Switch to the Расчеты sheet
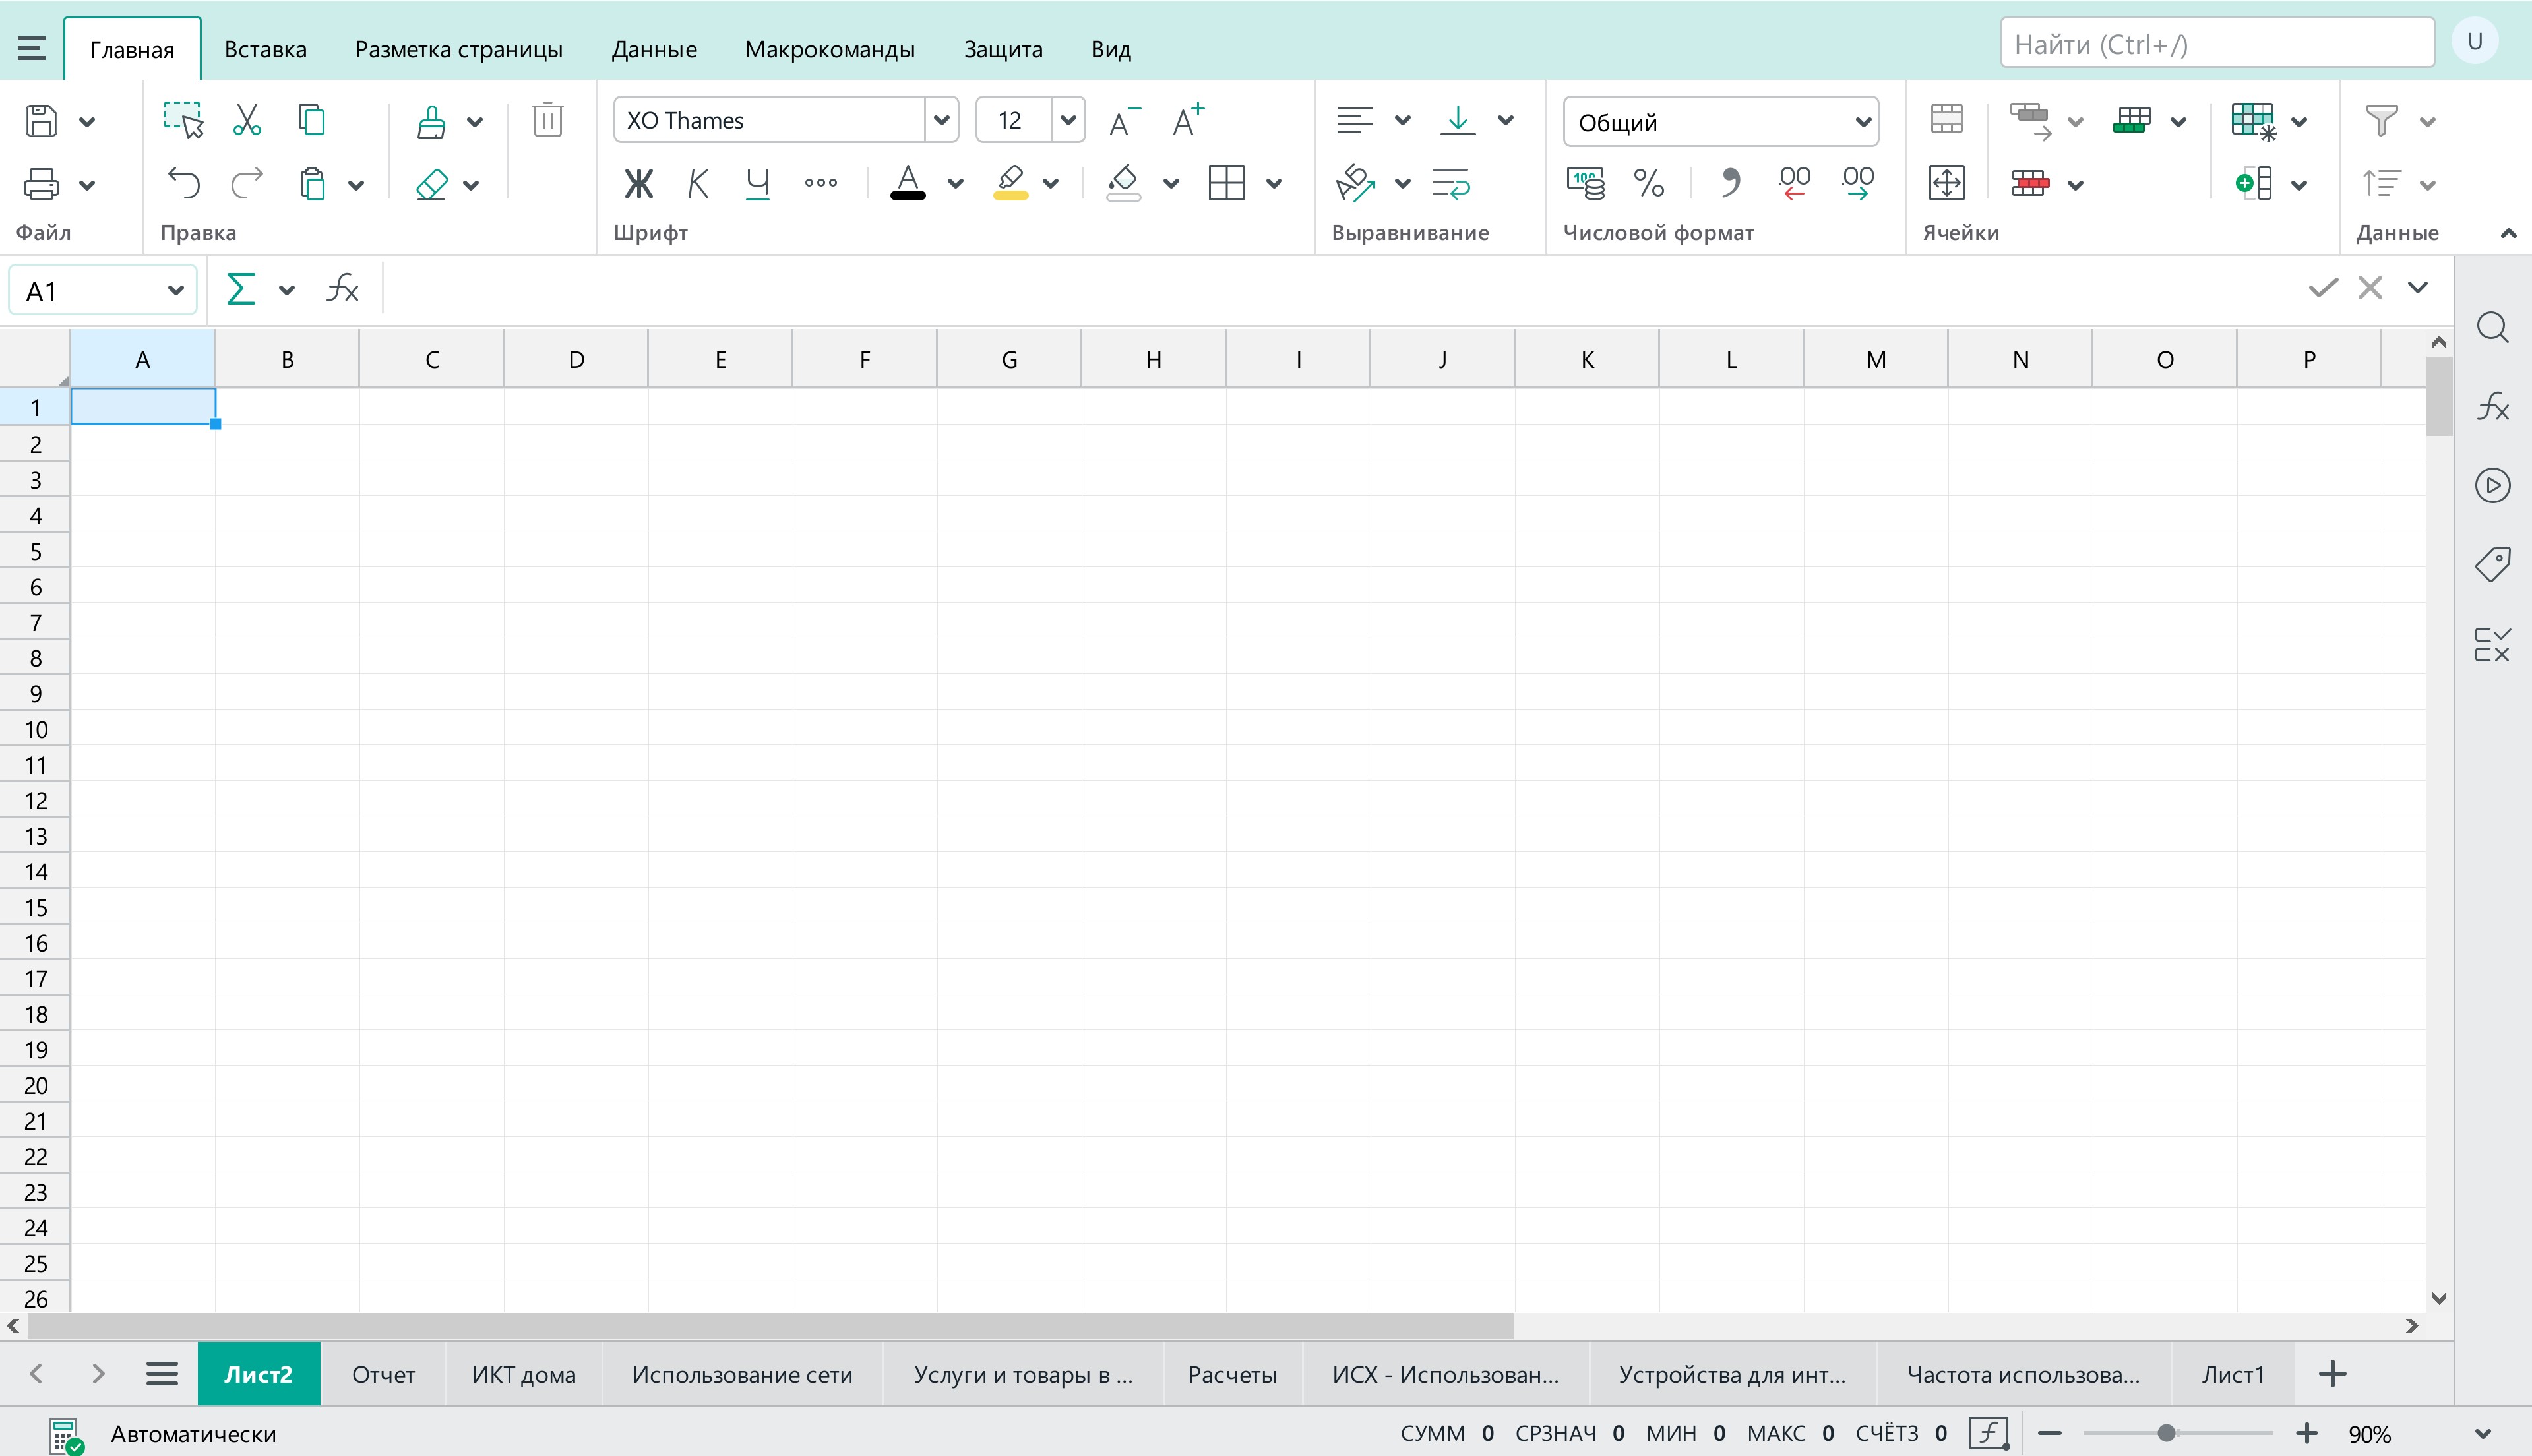 [1232, 1374]
